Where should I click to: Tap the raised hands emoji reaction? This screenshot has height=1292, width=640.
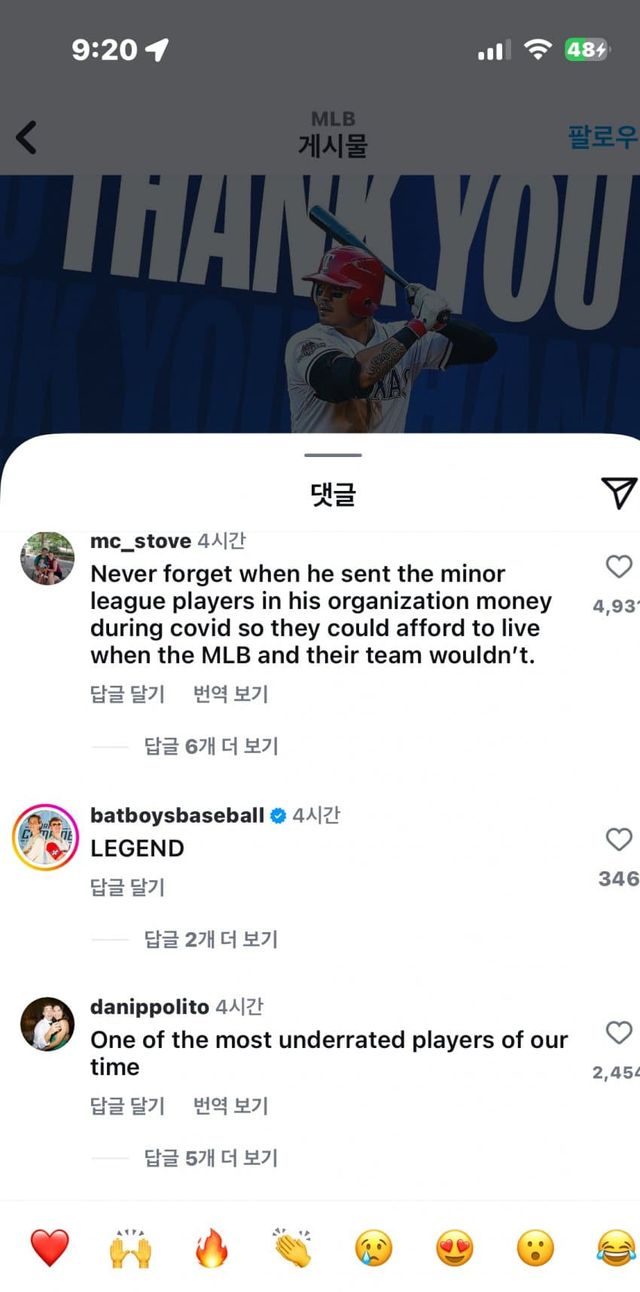[130, 1248]
